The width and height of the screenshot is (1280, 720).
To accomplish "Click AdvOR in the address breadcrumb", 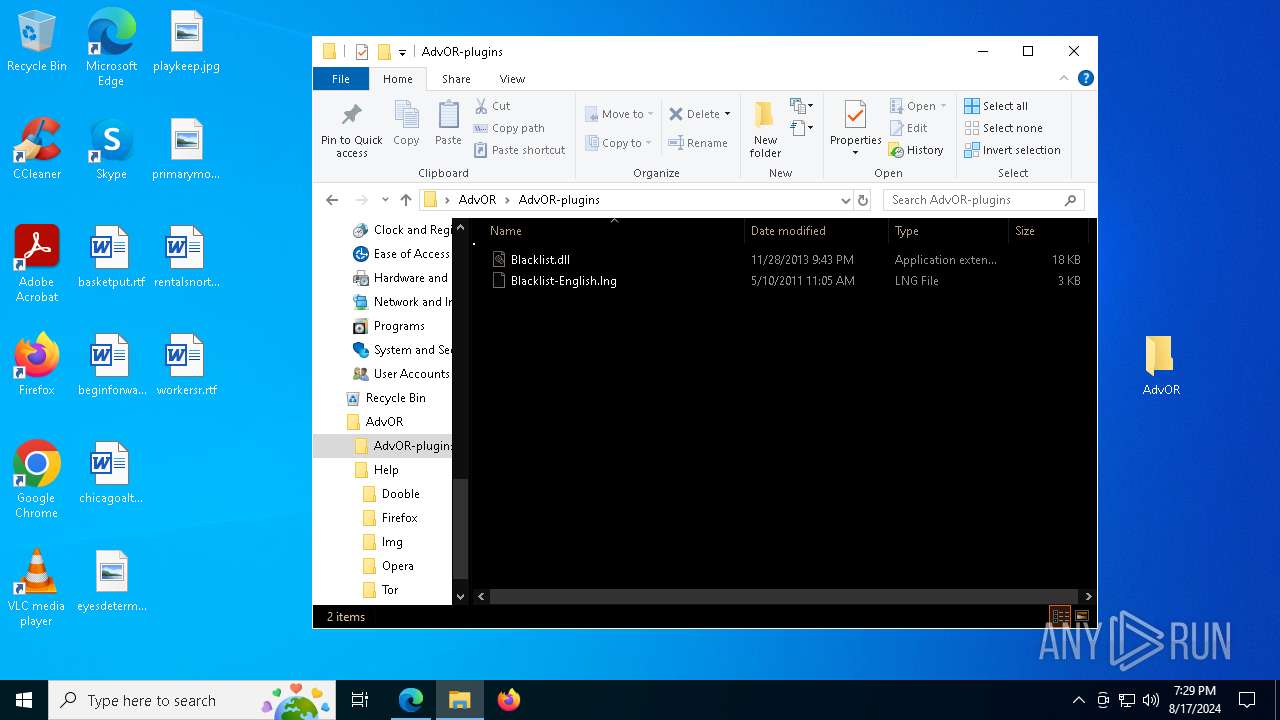I will click(x=477, y=200).
